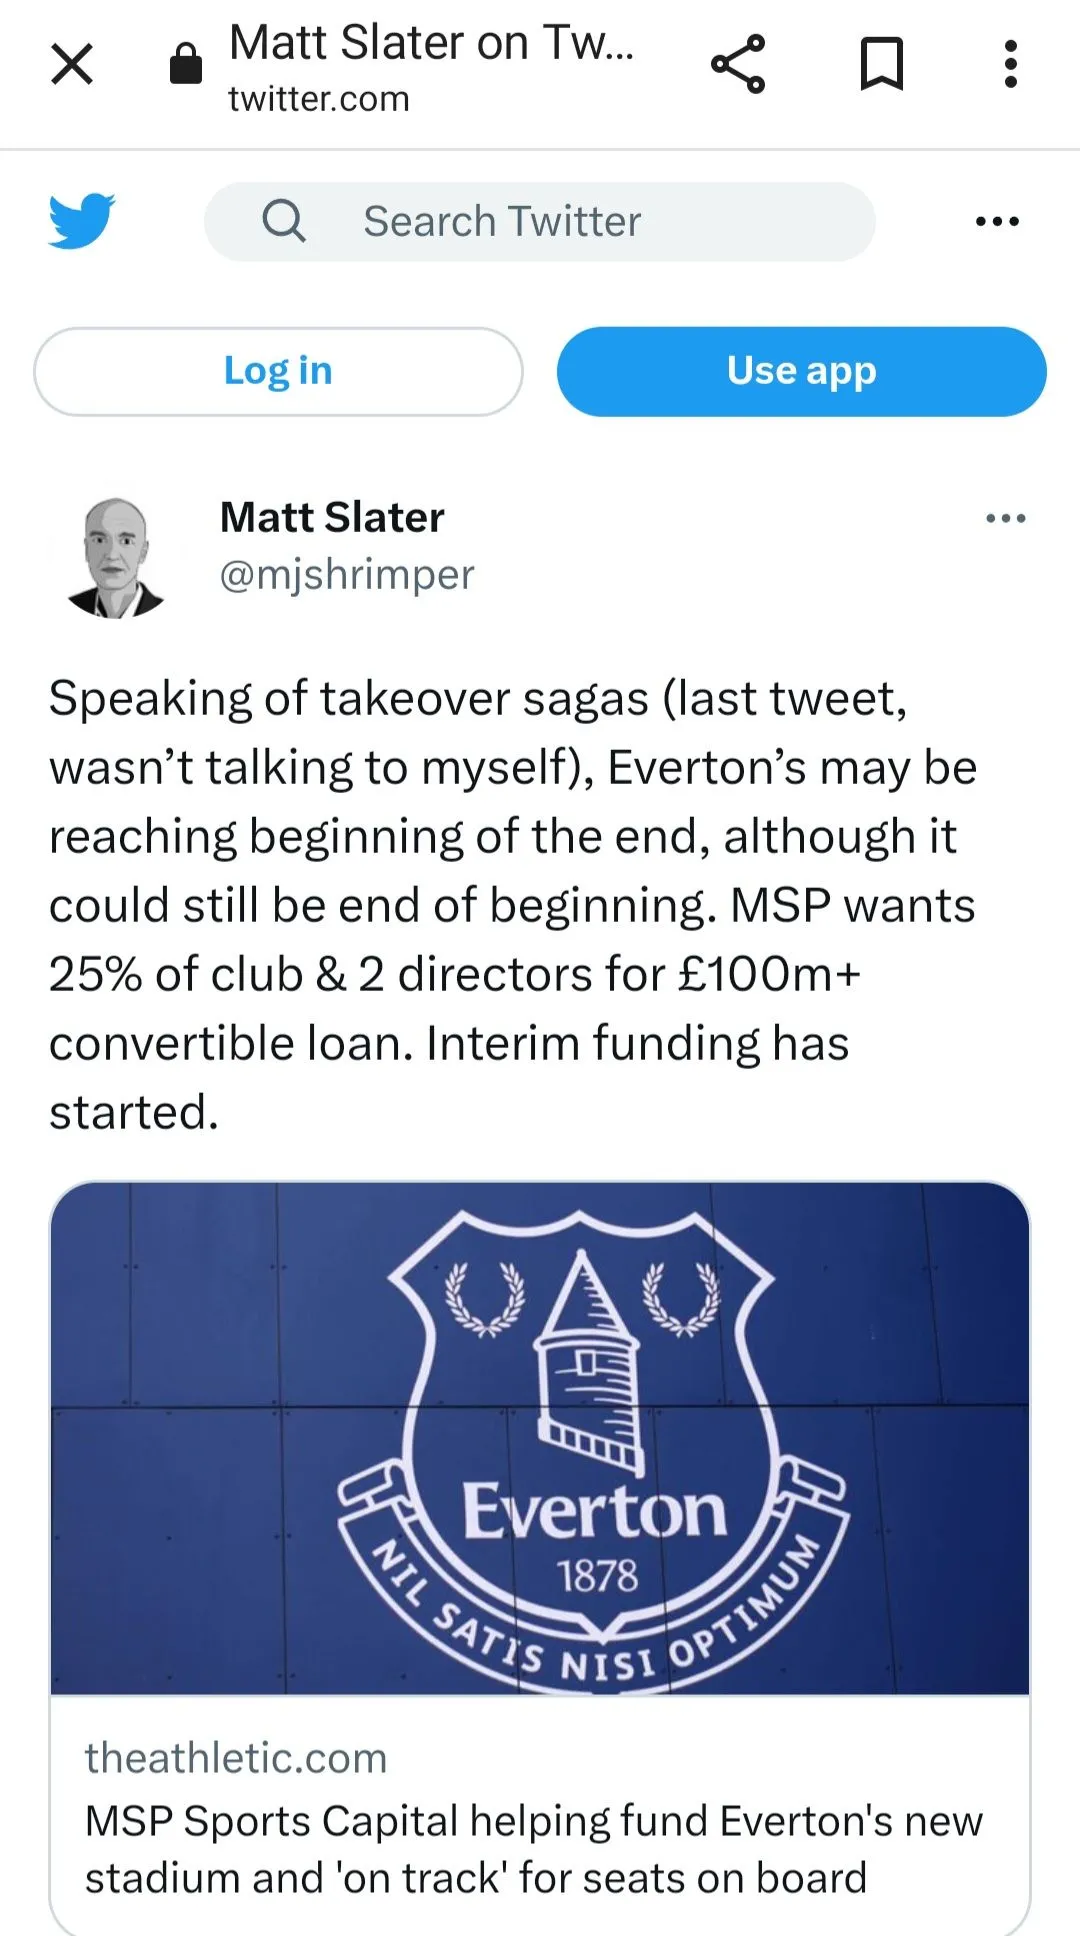Open the Everton crest article image
The height and width of the screenshot is (1936, 1080).
click(540, 1438)
